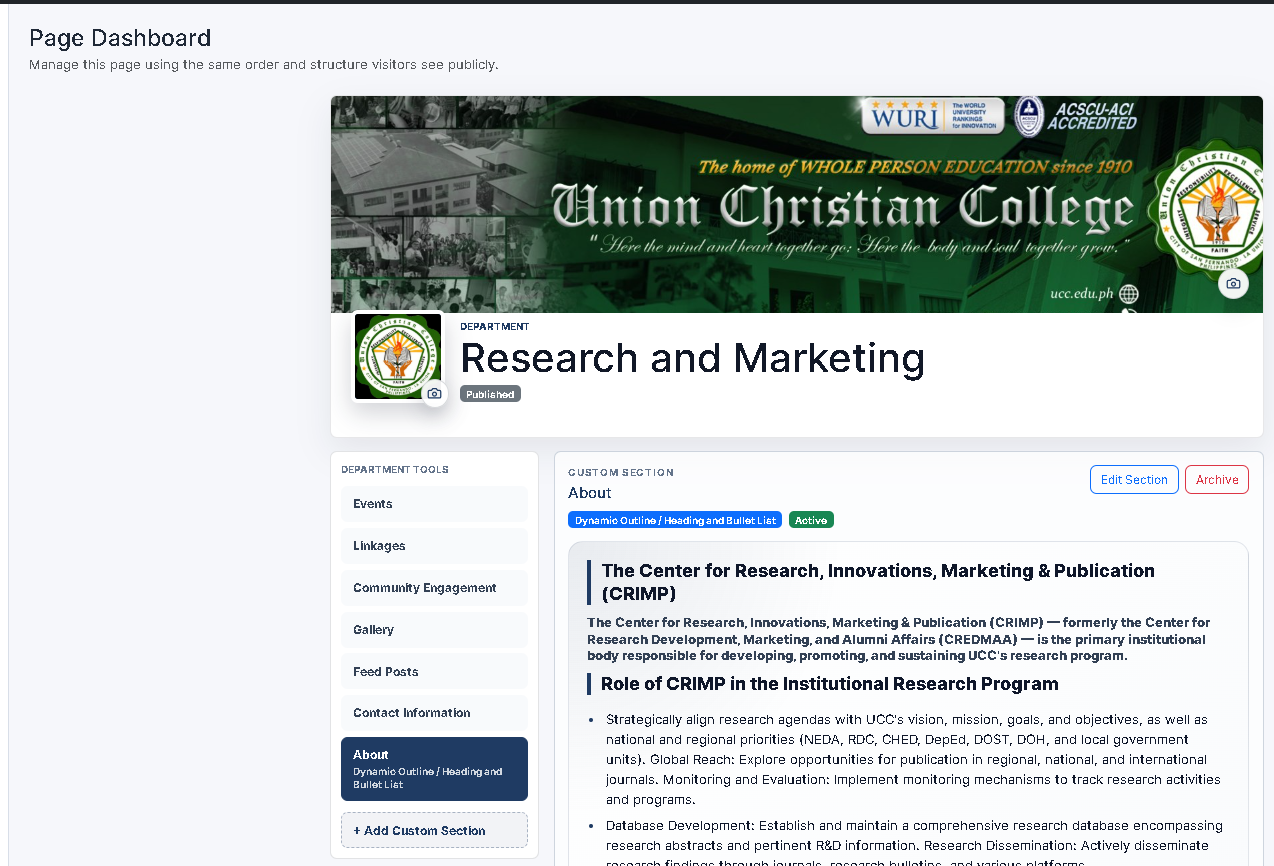Click heading 'Role of CRIMP in the Institutional Research Program'
This screenshot has width=1274, height=866.
[829, 684]
